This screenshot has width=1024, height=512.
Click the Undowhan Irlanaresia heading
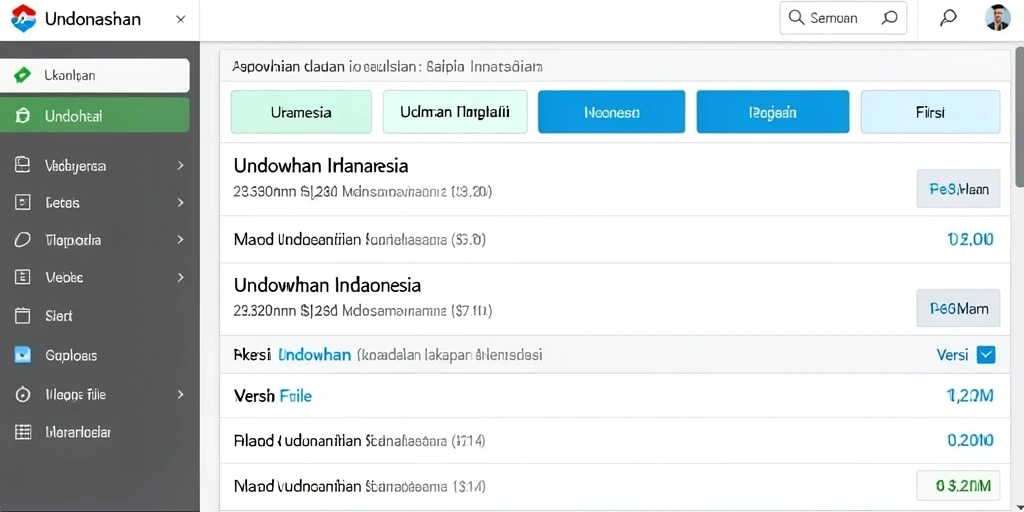click(321, 166)
